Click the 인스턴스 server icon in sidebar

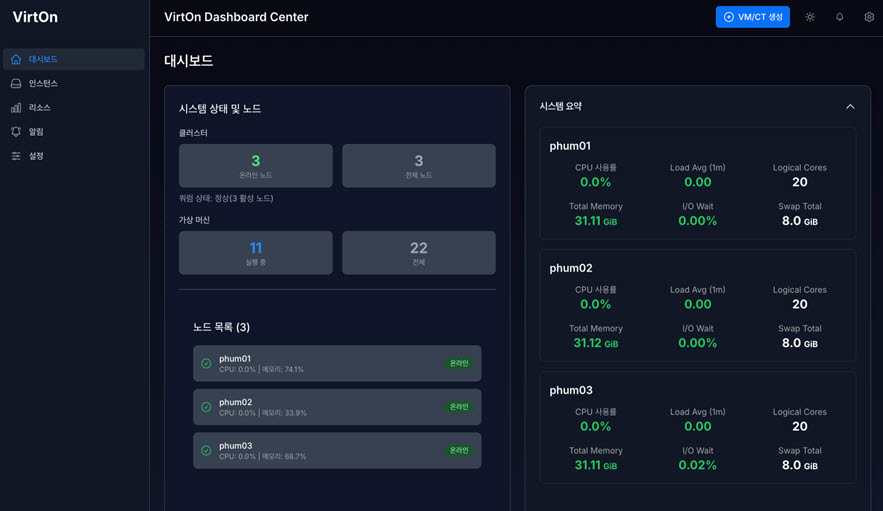[16, 84]
